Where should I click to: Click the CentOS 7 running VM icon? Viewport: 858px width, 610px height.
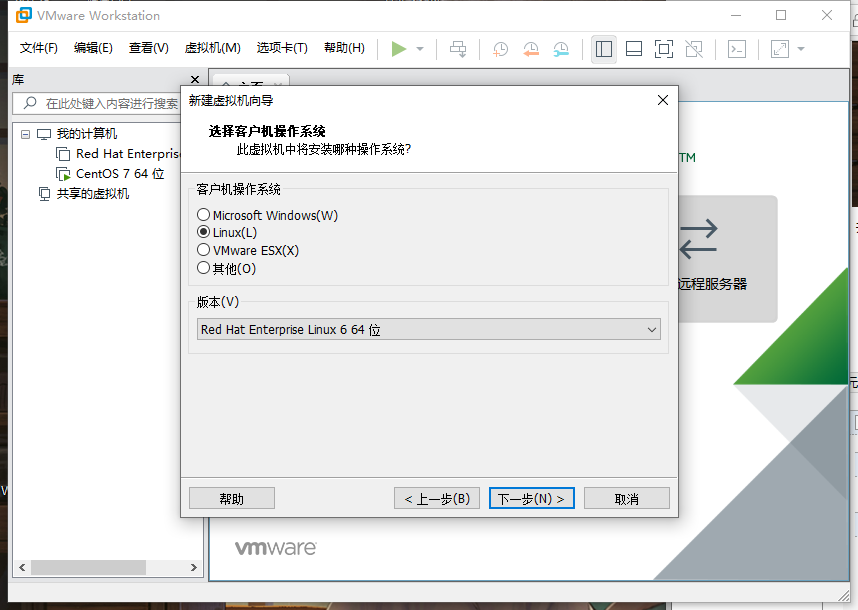point(63,174)
